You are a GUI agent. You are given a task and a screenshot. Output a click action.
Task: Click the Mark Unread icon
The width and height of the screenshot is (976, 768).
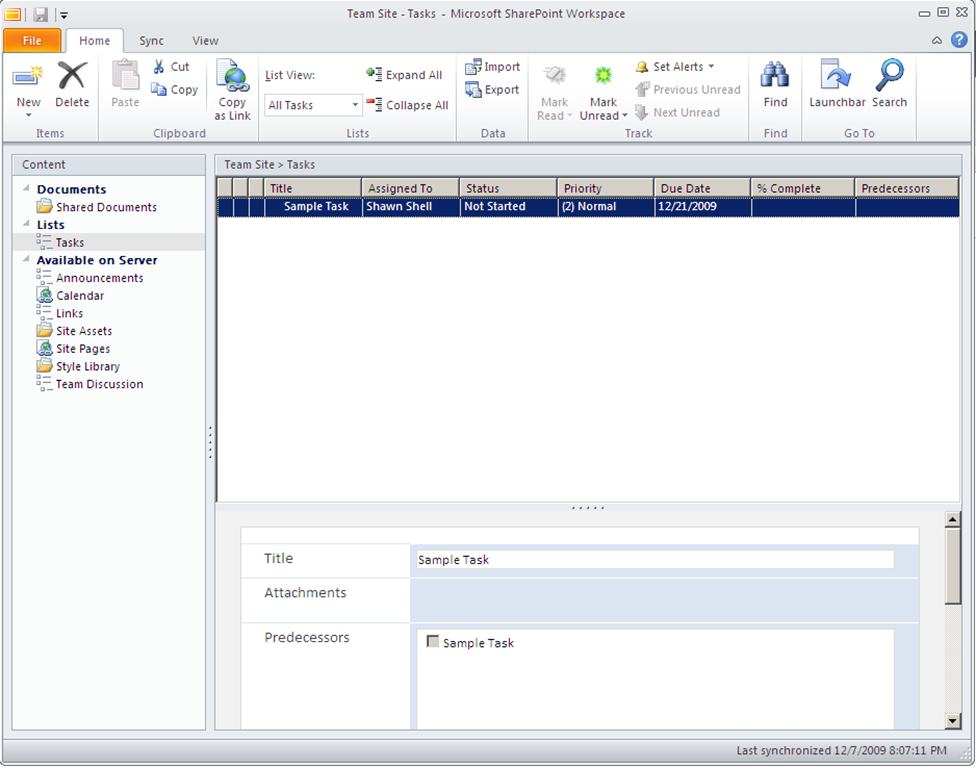pos(603,76)
